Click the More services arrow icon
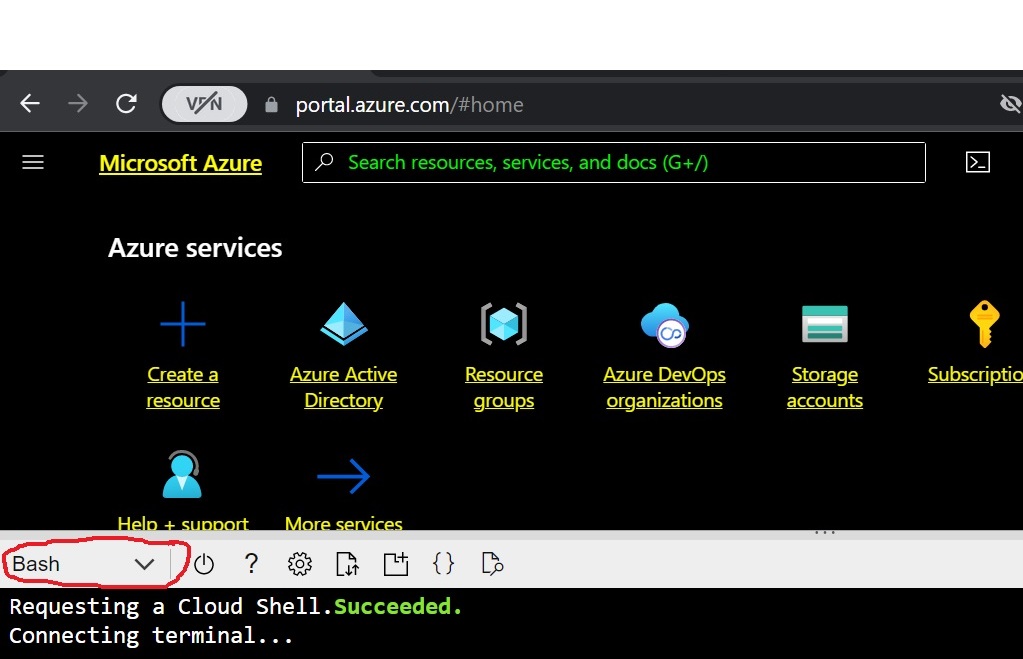This screenshot has width=1023, height=659. click(x=344, y=476)
